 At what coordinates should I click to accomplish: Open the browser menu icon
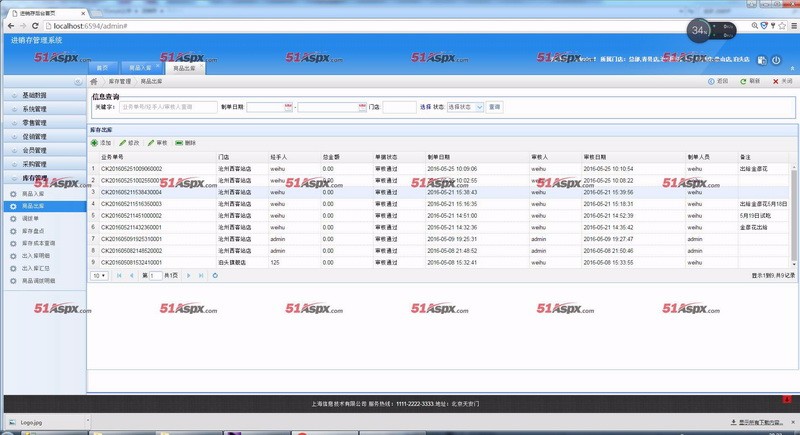794,25
